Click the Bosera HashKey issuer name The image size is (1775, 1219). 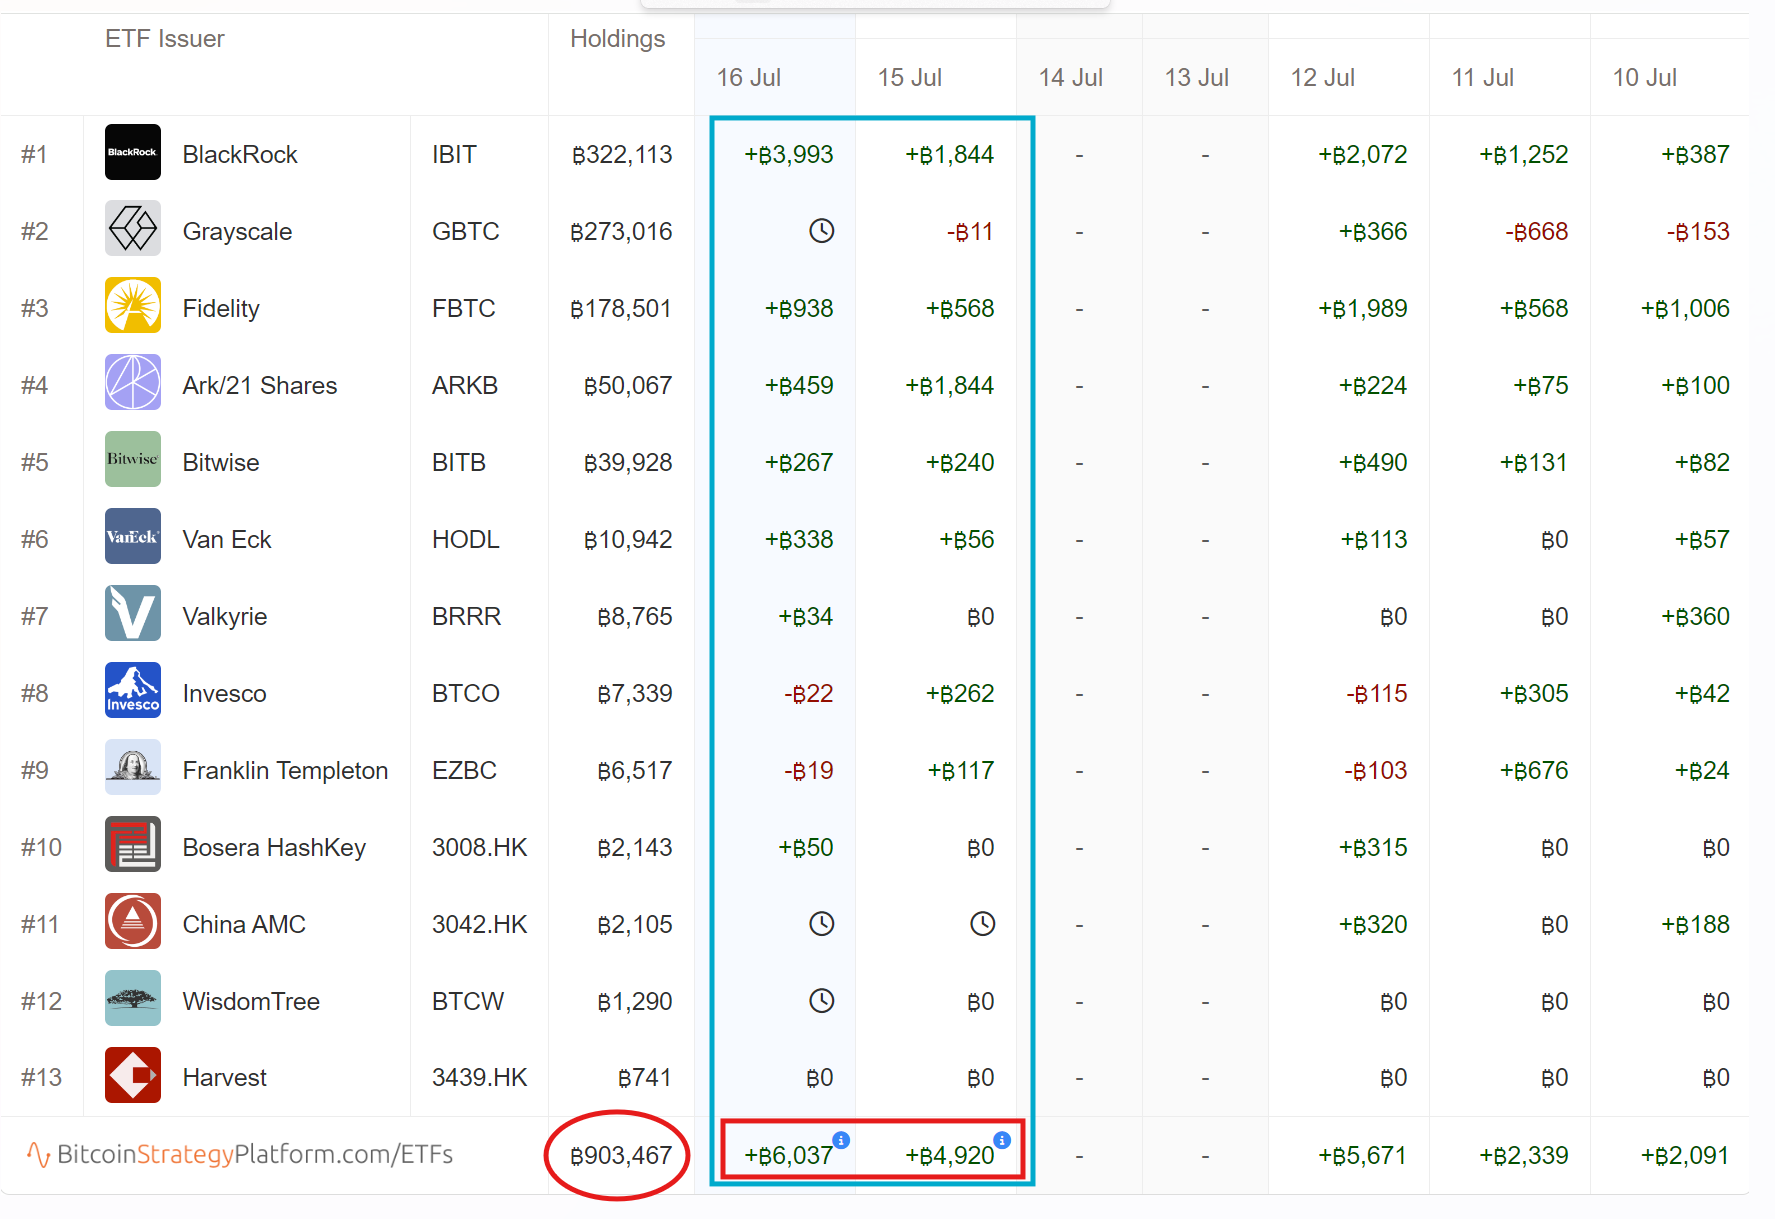[274, 848]
